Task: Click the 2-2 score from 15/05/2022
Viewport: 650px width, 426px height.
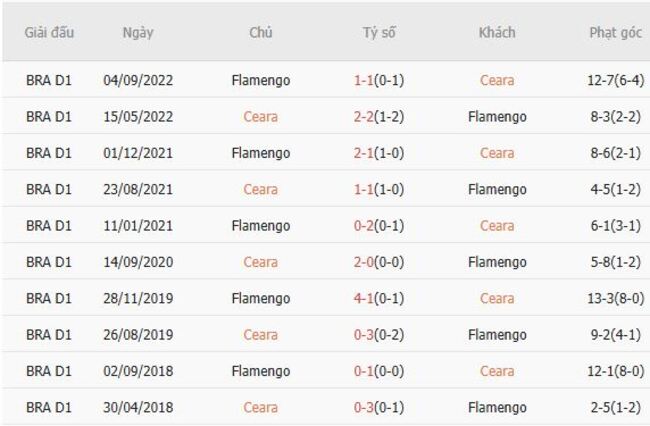Action: point(366,116)
